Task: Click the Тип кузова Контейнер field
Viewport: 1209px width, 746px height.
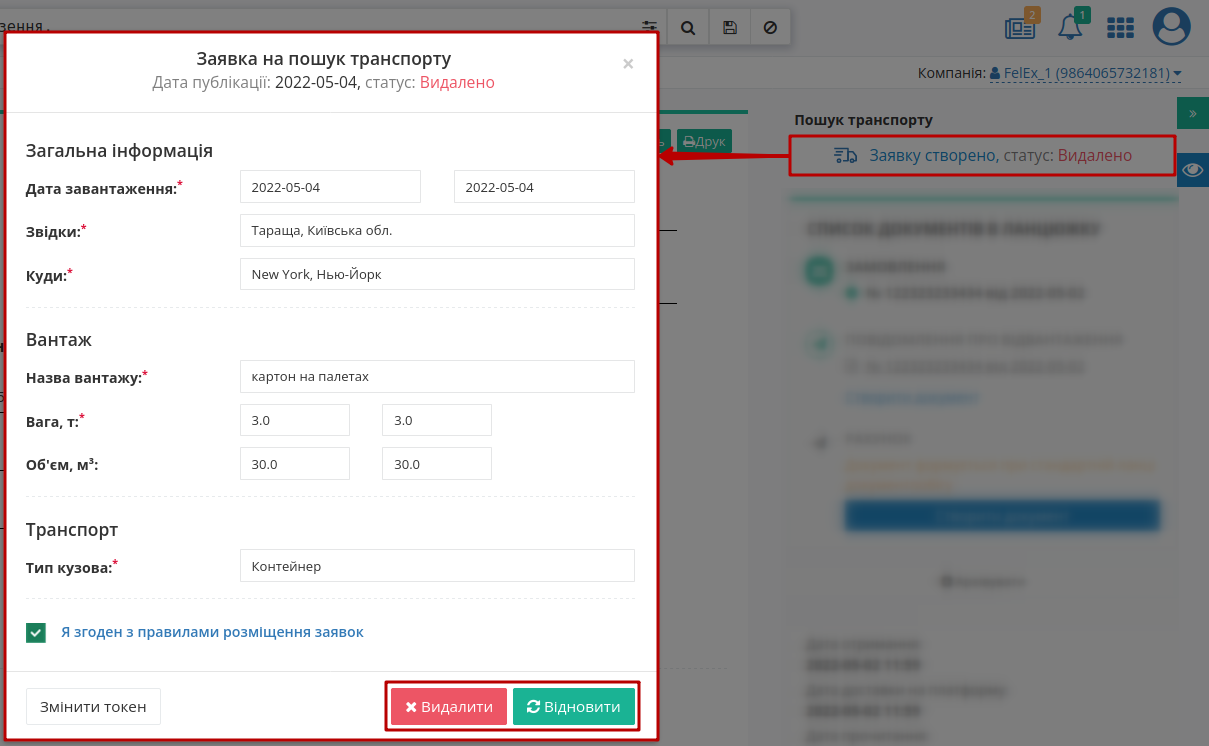Action: point(437,565)
